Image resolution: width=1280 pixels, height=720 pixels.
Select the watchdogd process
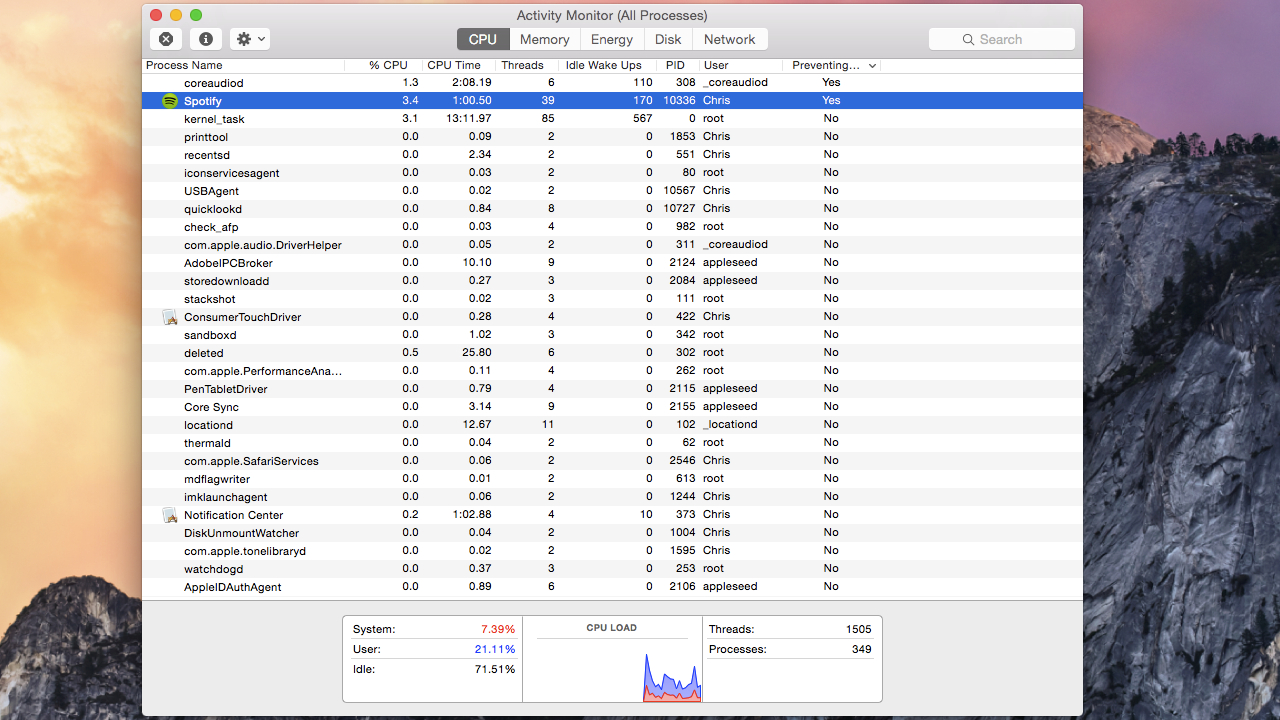[x=214, y=569]
